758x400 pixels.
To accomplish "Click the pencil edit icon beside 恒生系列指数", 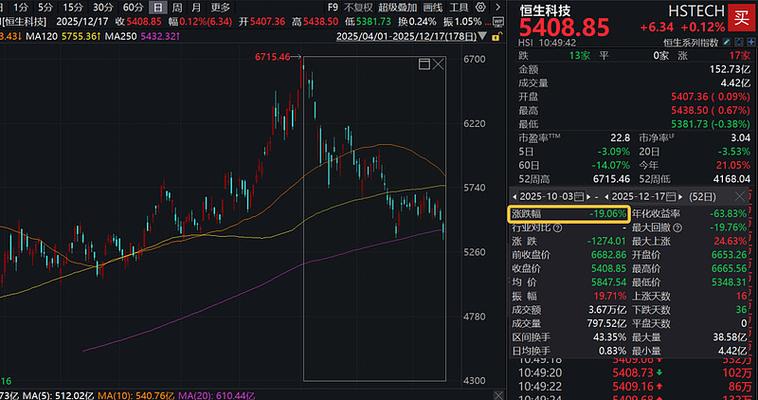I will pyautogui.click(x=727, y=43).
